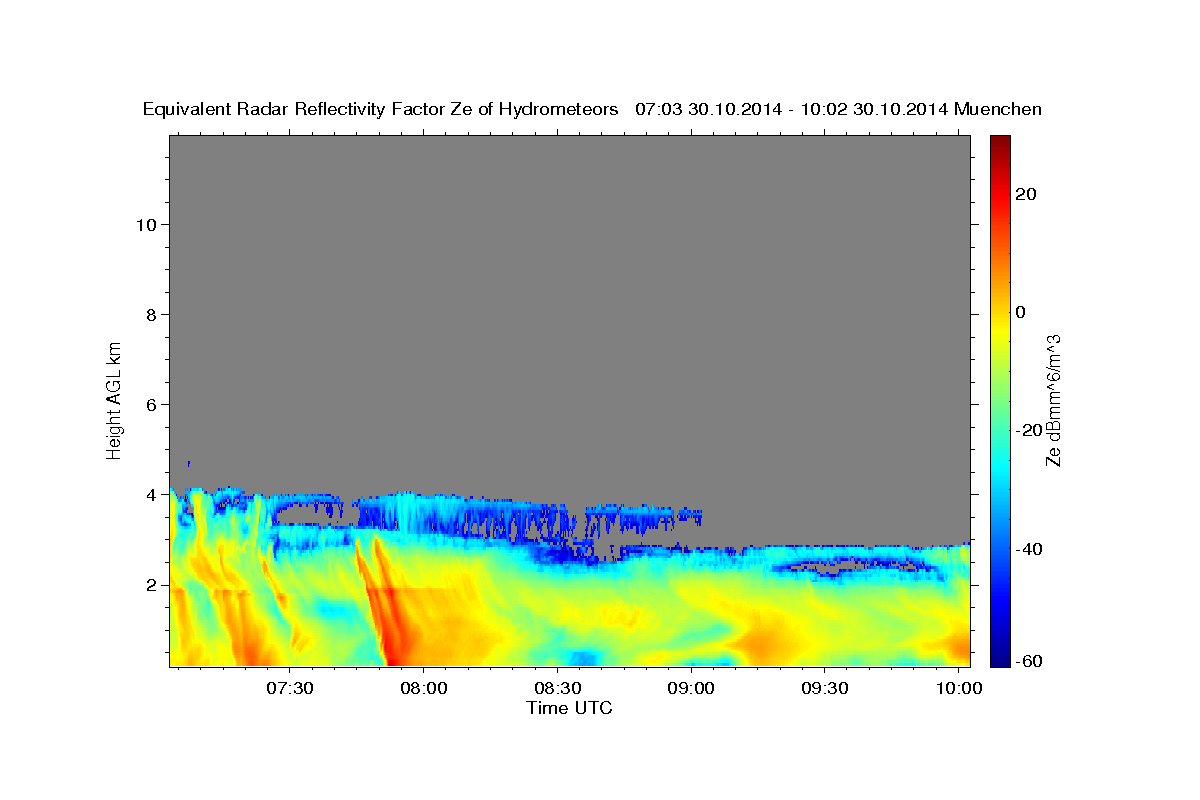
Task: Click the "Time UTC" axis label
Action: pos(569,708)
